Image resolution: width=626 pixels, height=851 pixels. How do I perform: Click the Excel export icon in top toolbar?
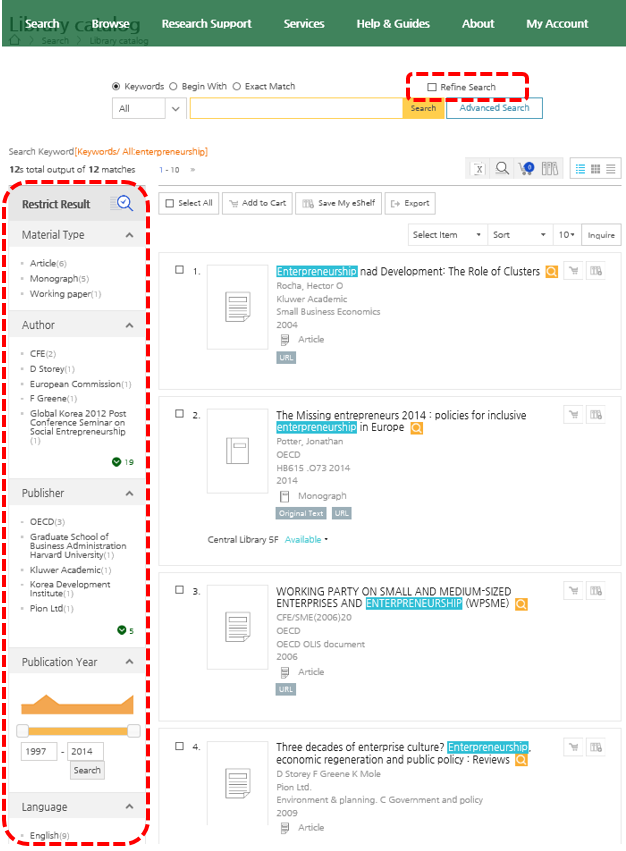tap(479, 168)
